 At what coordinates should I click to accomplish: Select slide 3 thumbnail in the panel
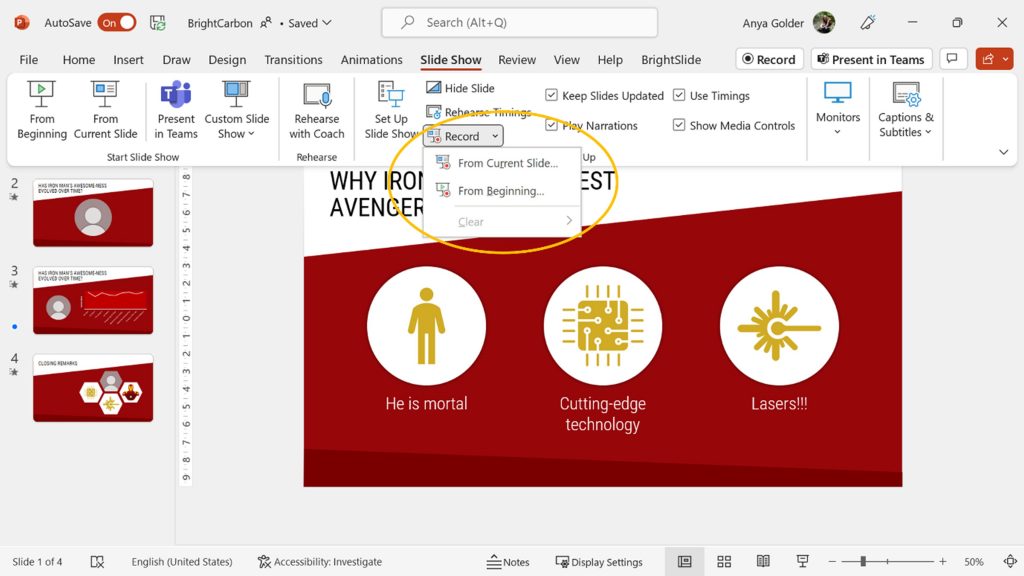92,301
